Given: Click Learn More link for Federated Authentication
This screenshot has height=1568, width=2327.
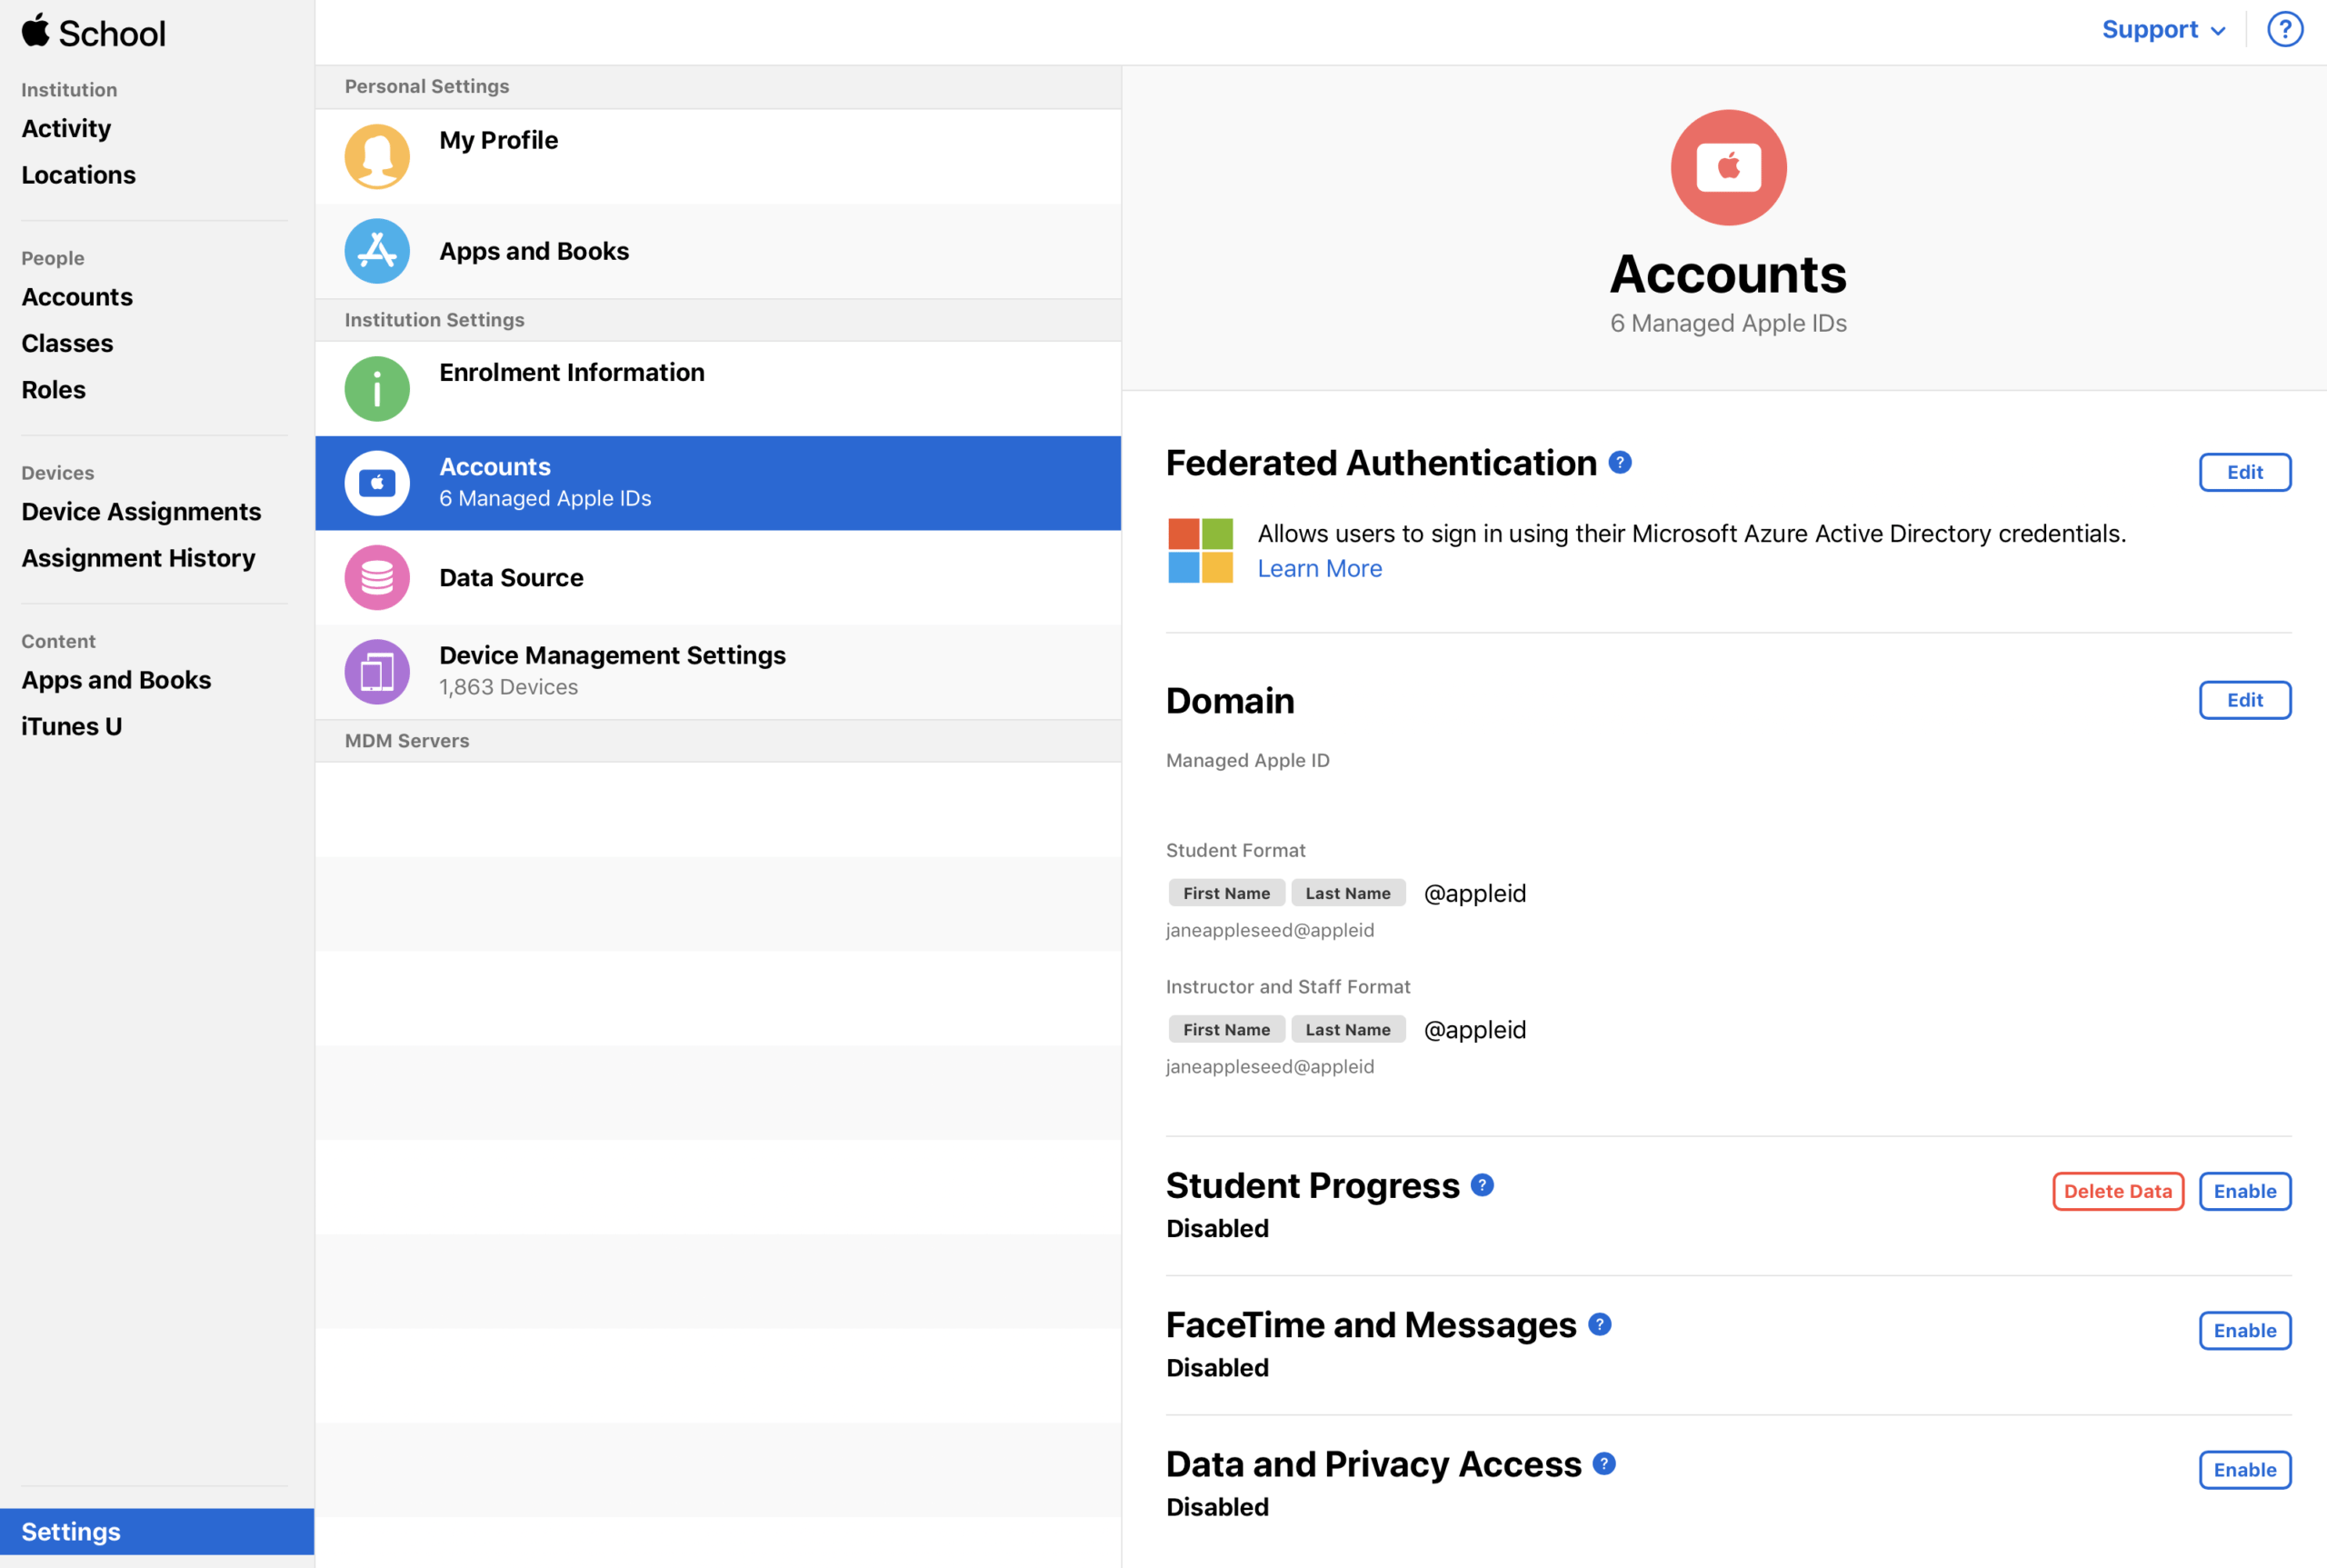Looking at the screenshot, I should coord(1317,567).
